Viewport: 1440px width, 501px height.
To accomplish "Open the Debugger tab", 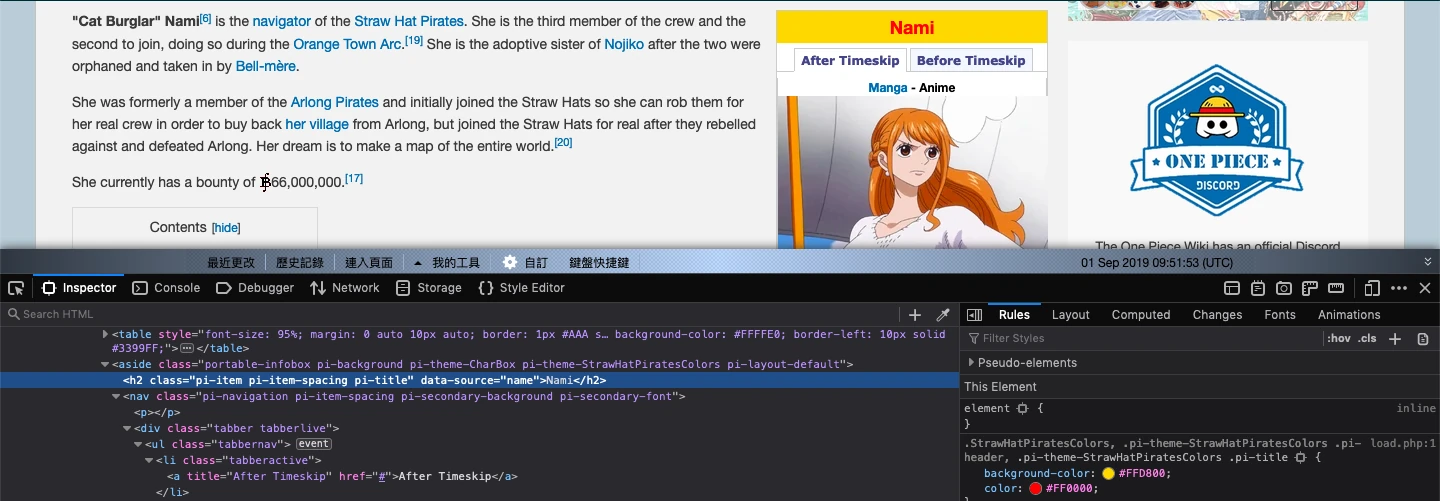I will coord(255,288).
